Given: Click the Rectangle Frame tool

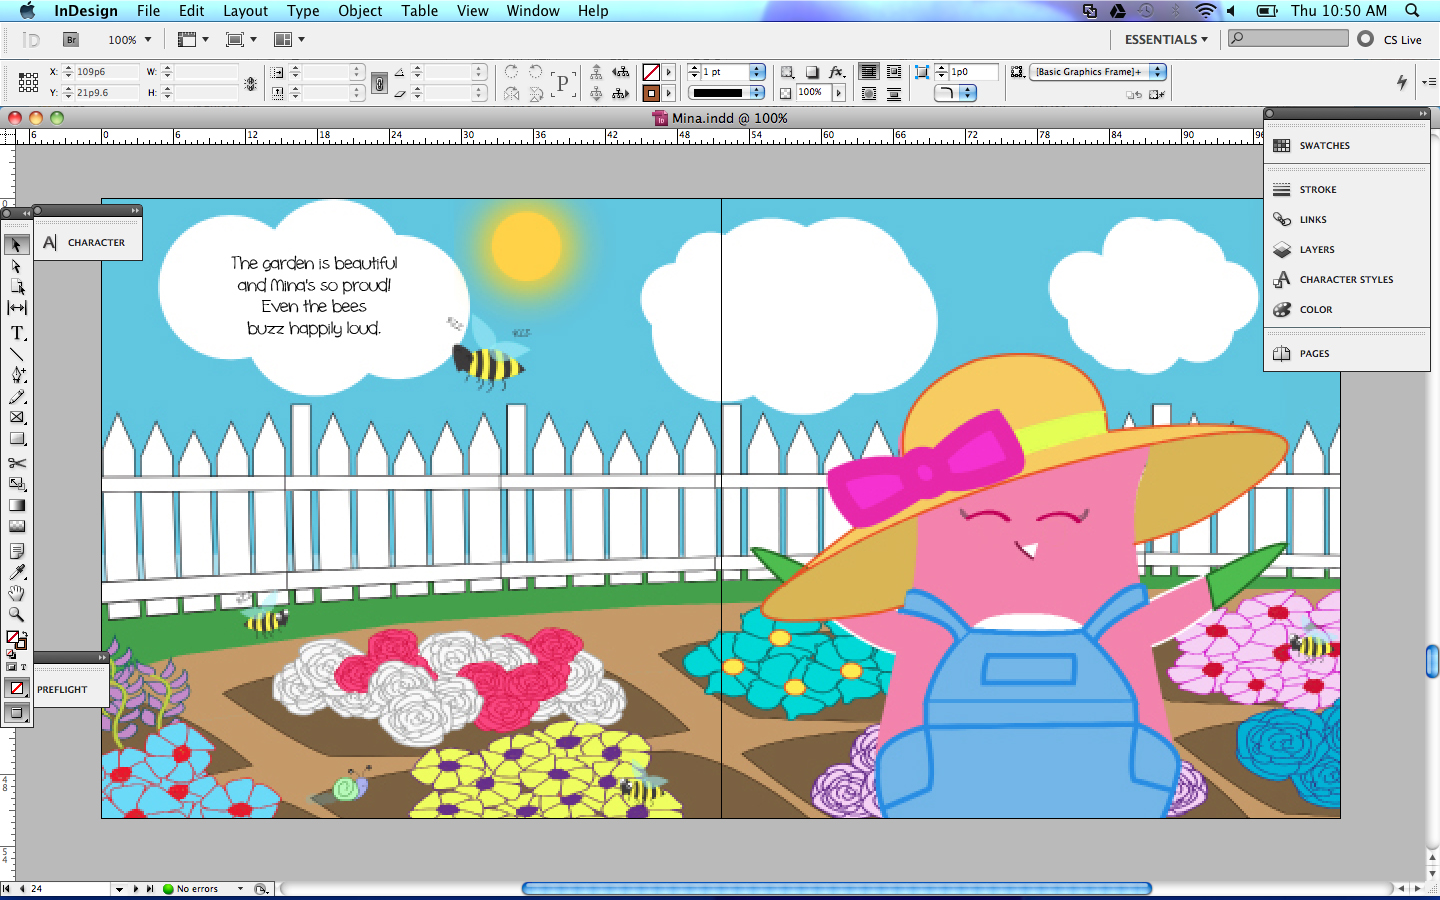Looking at the screenshot, I should tap(17, 418).
